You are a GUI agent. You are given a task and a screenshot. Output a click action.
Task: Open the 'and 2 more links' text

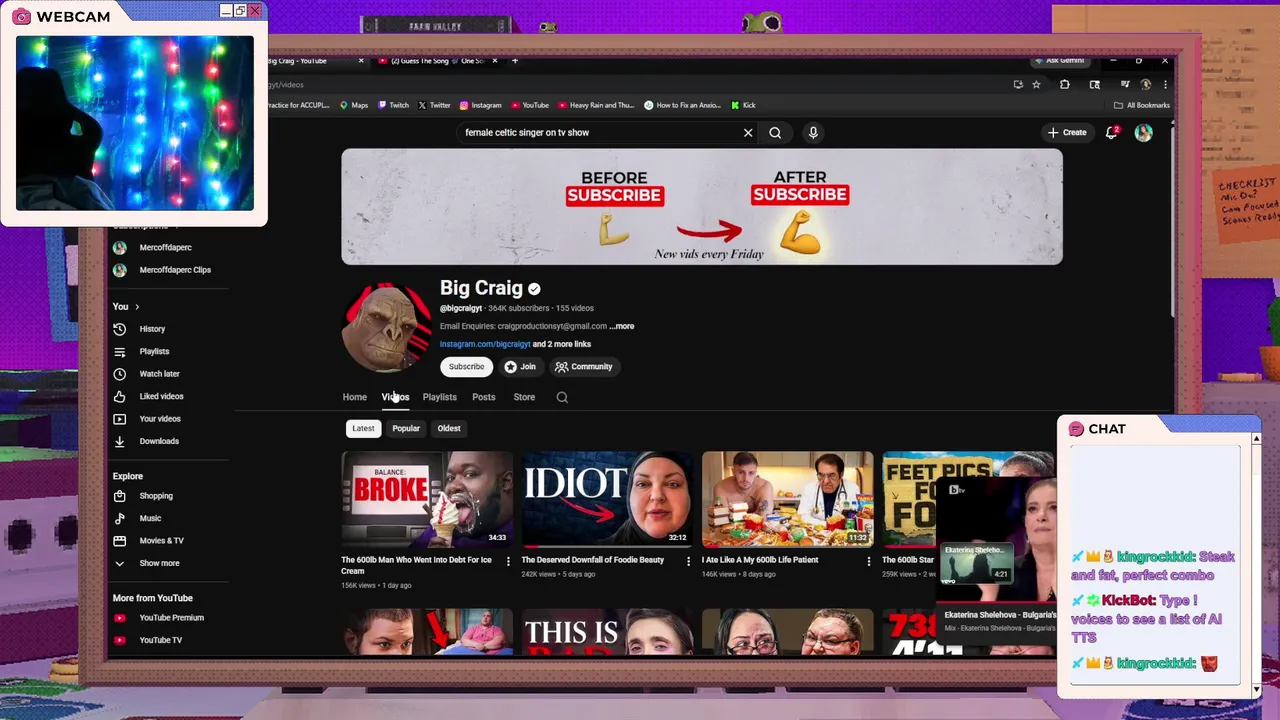click(x=562, y=344)
